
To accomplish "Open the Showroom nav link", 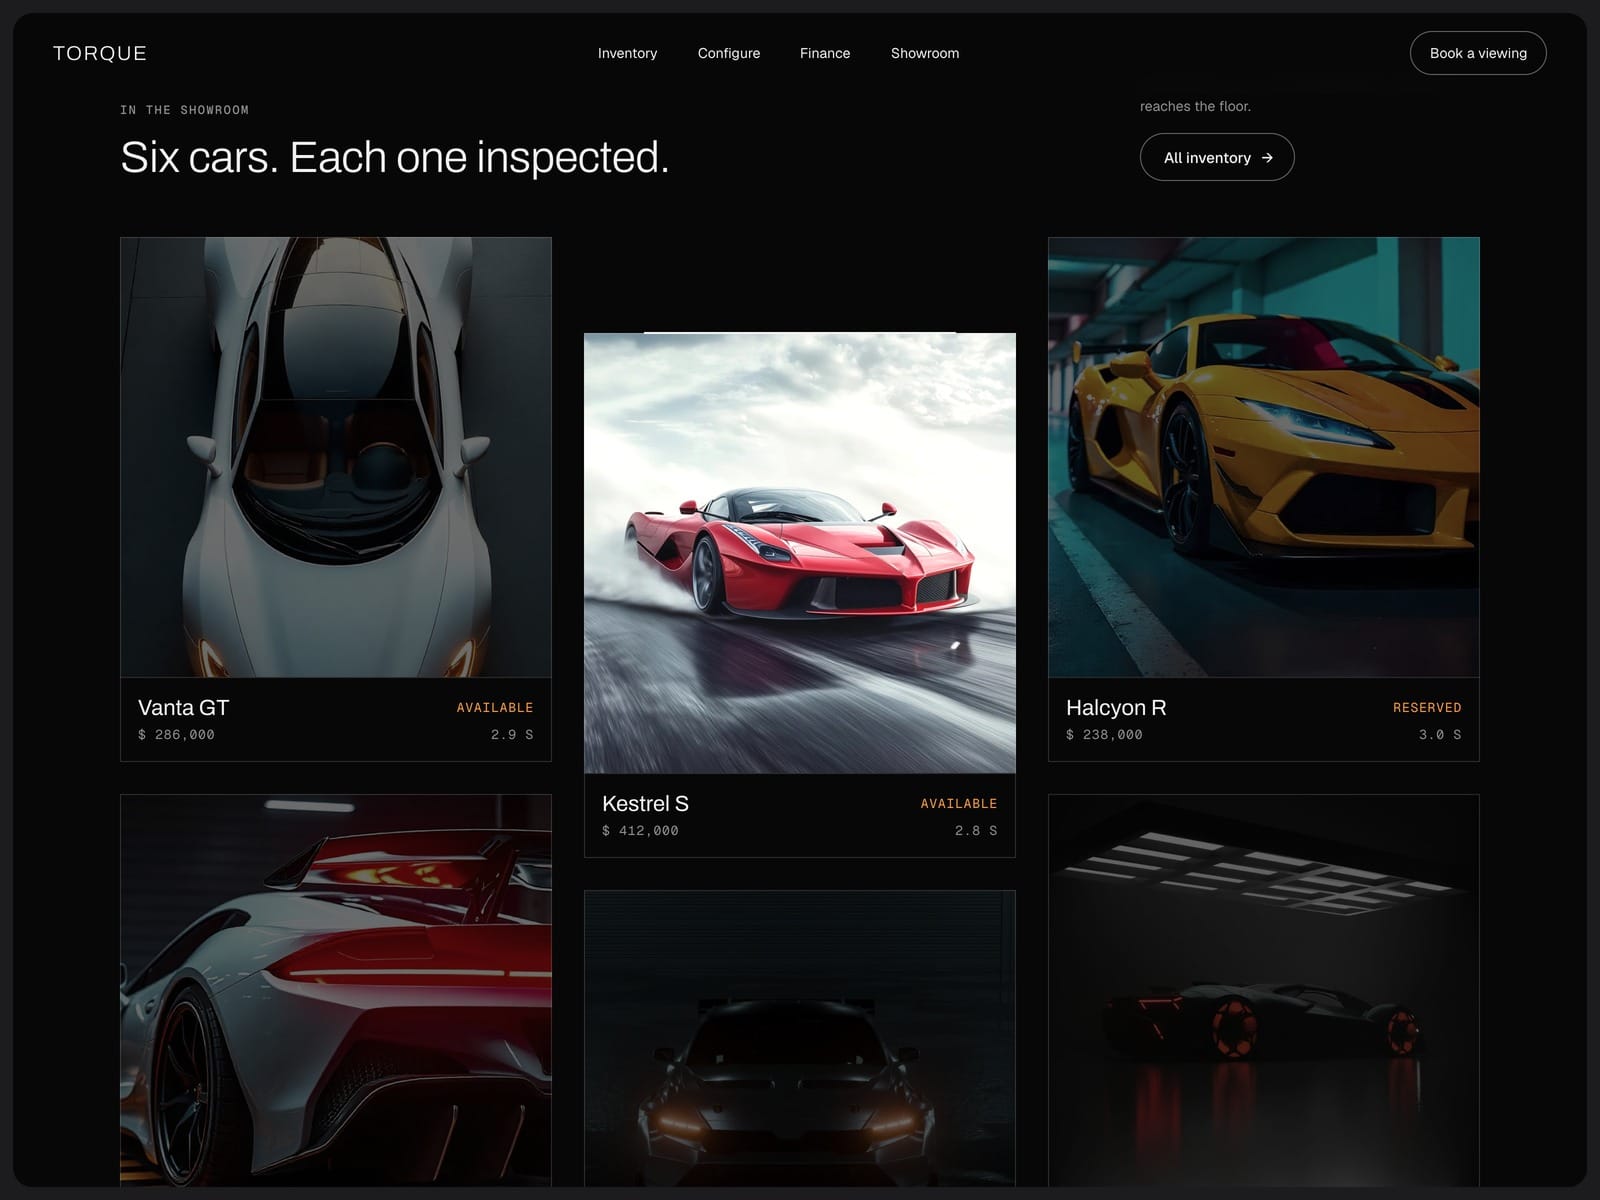I will tap(925, 53).
